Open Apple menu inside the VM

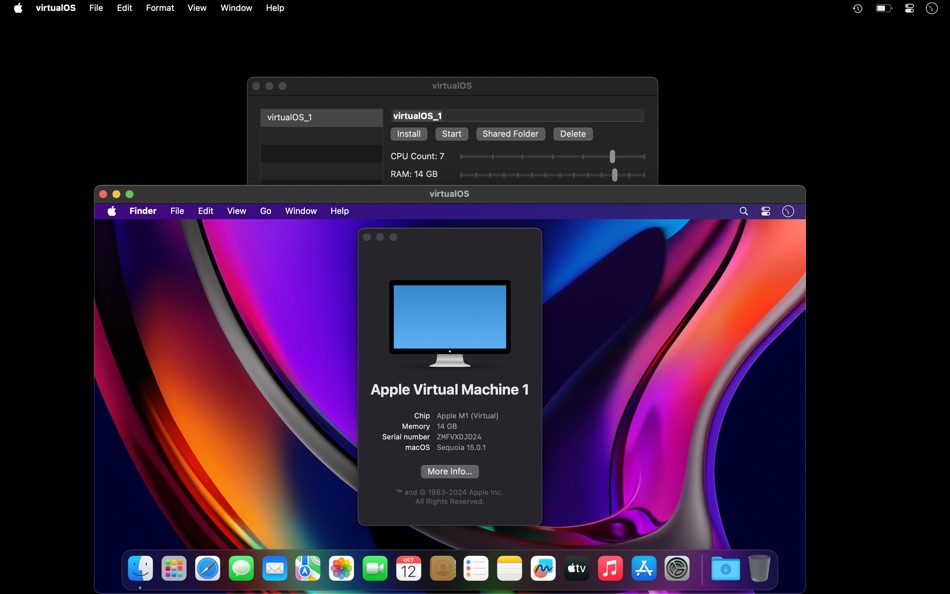111,211
